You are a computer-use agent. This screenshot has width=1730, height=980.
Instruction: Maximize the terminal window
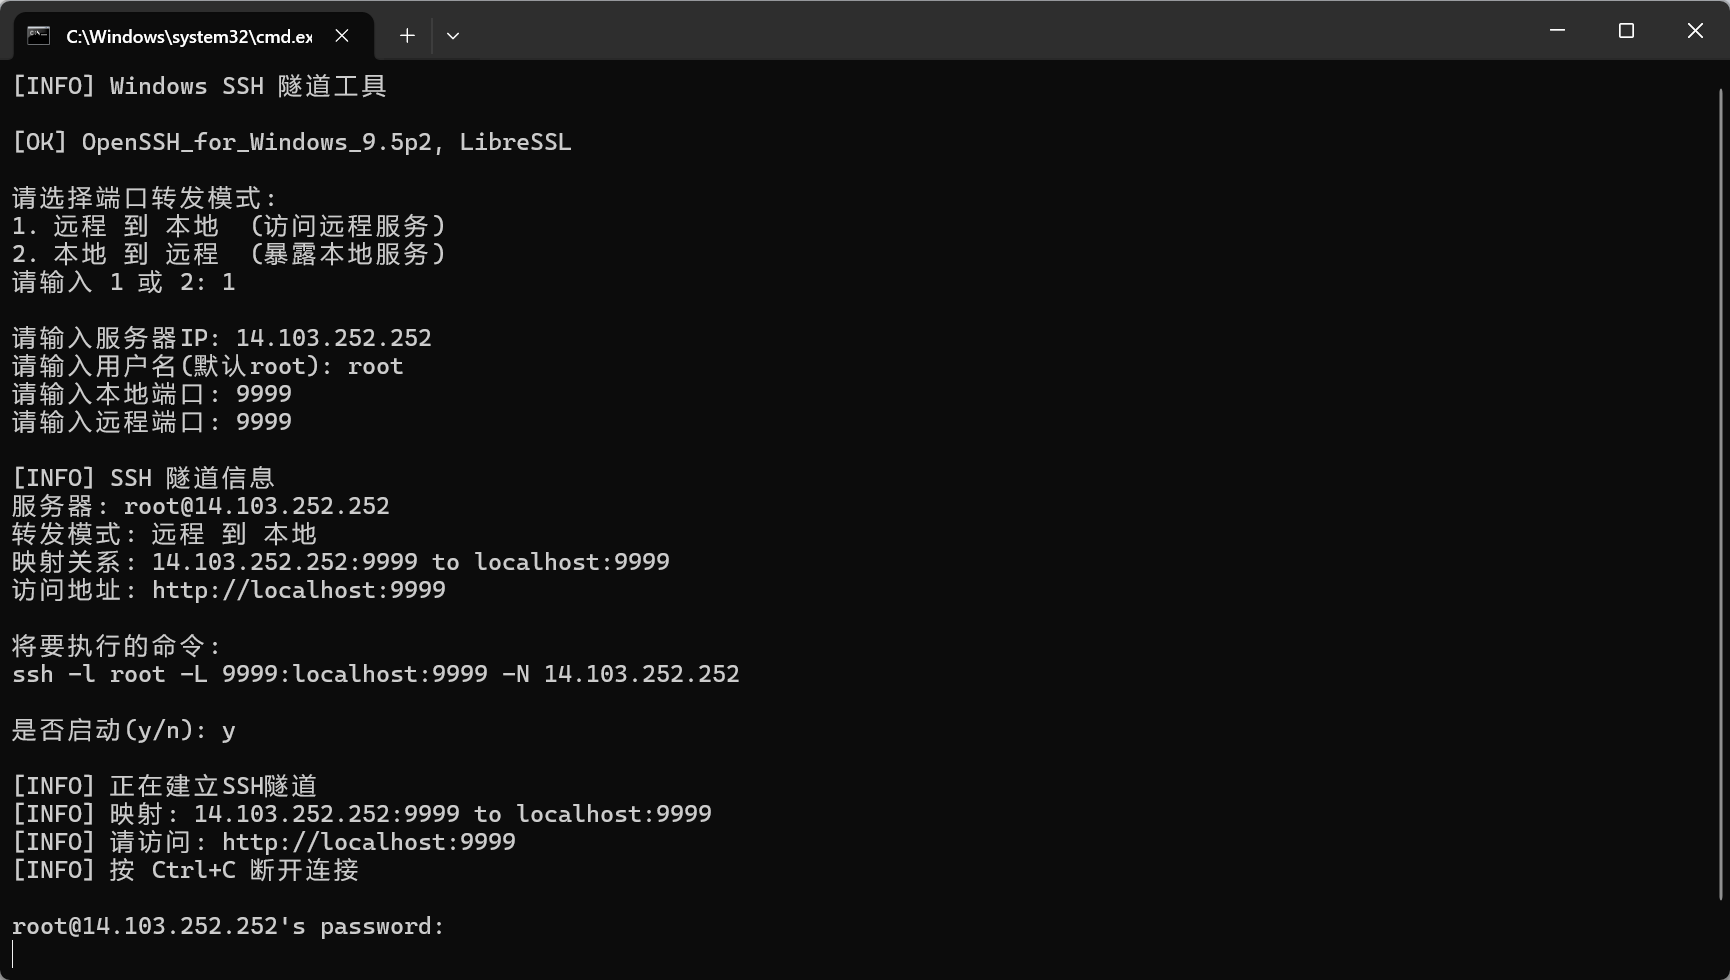click(1626, 31)
